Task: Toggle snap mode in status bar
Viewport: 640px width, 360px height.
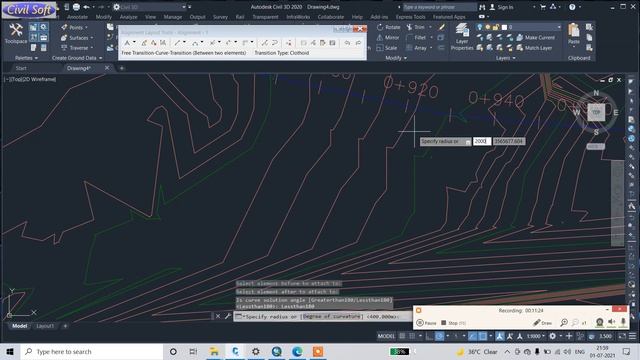Action: point(412,336)
